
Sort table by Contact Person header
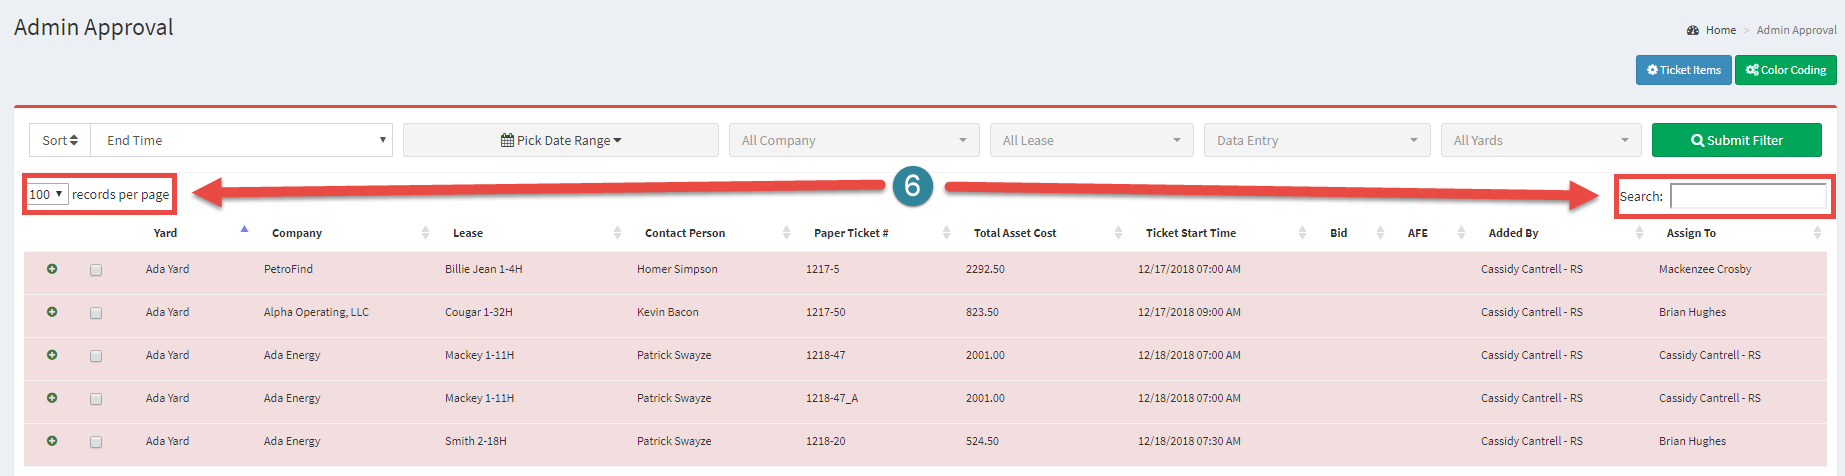pyautogui.click(x=685, y=233)
